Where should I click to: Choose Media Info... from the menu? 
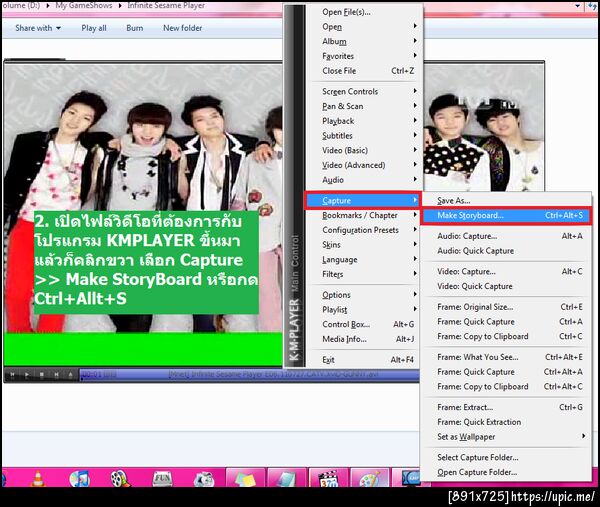(x=364, y=339)
